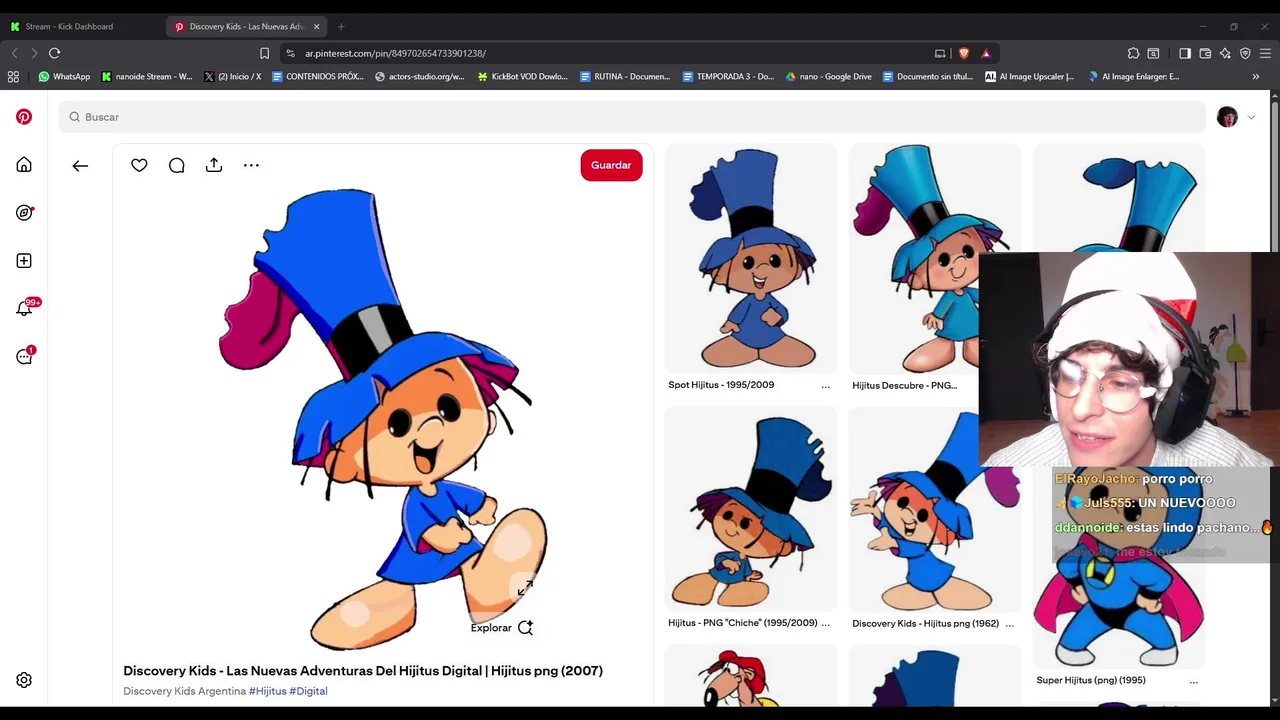Open the Hijitus PNG Chiche thumbnail

tap(751, 510)
